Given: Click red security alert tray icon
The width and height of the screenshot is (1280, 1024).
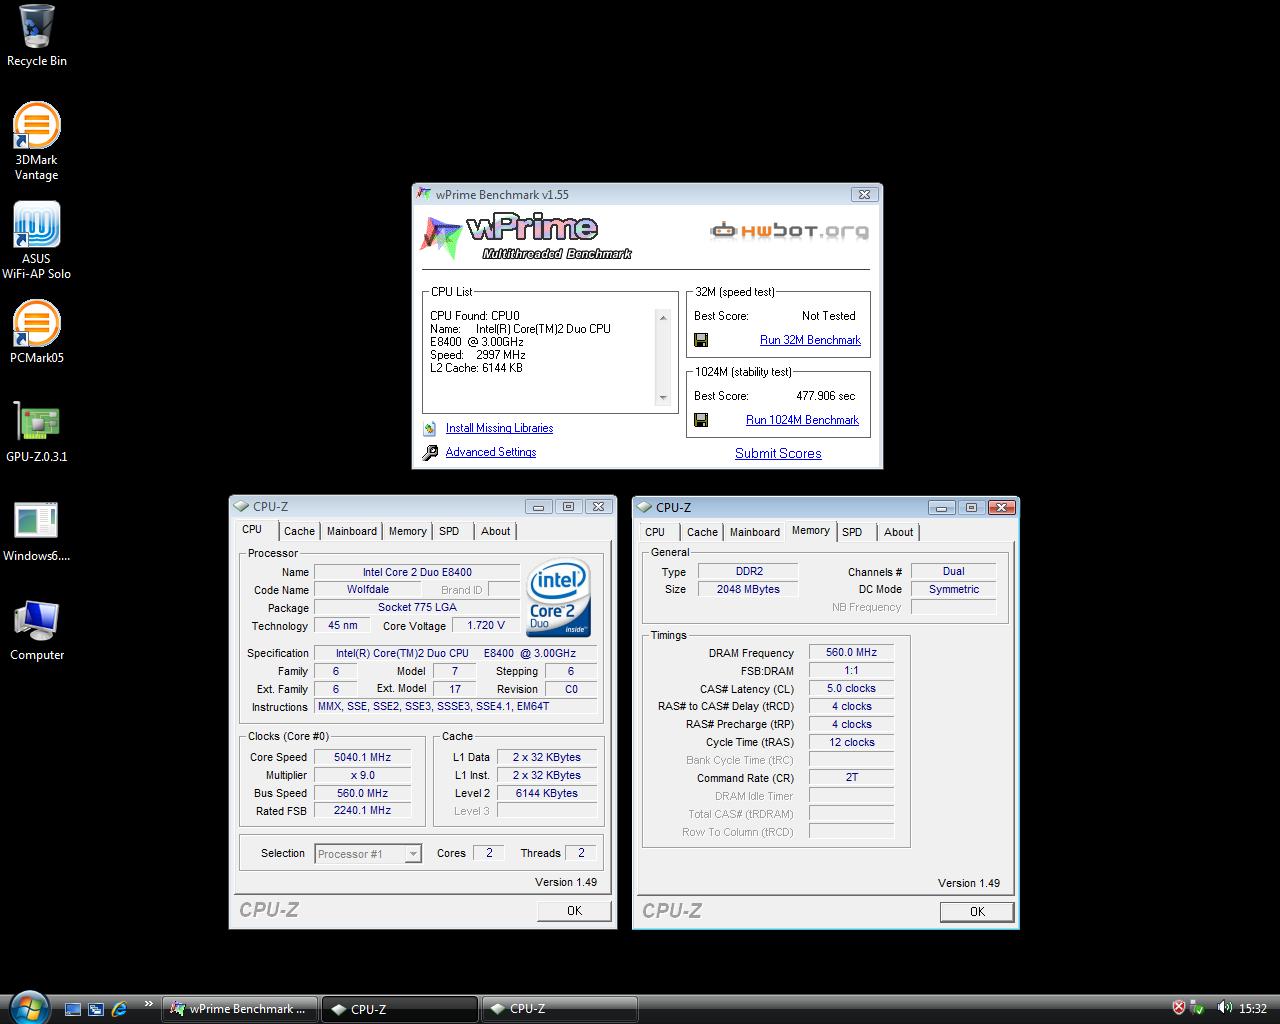Looking at the screenshot, I should point(1179,1008).
